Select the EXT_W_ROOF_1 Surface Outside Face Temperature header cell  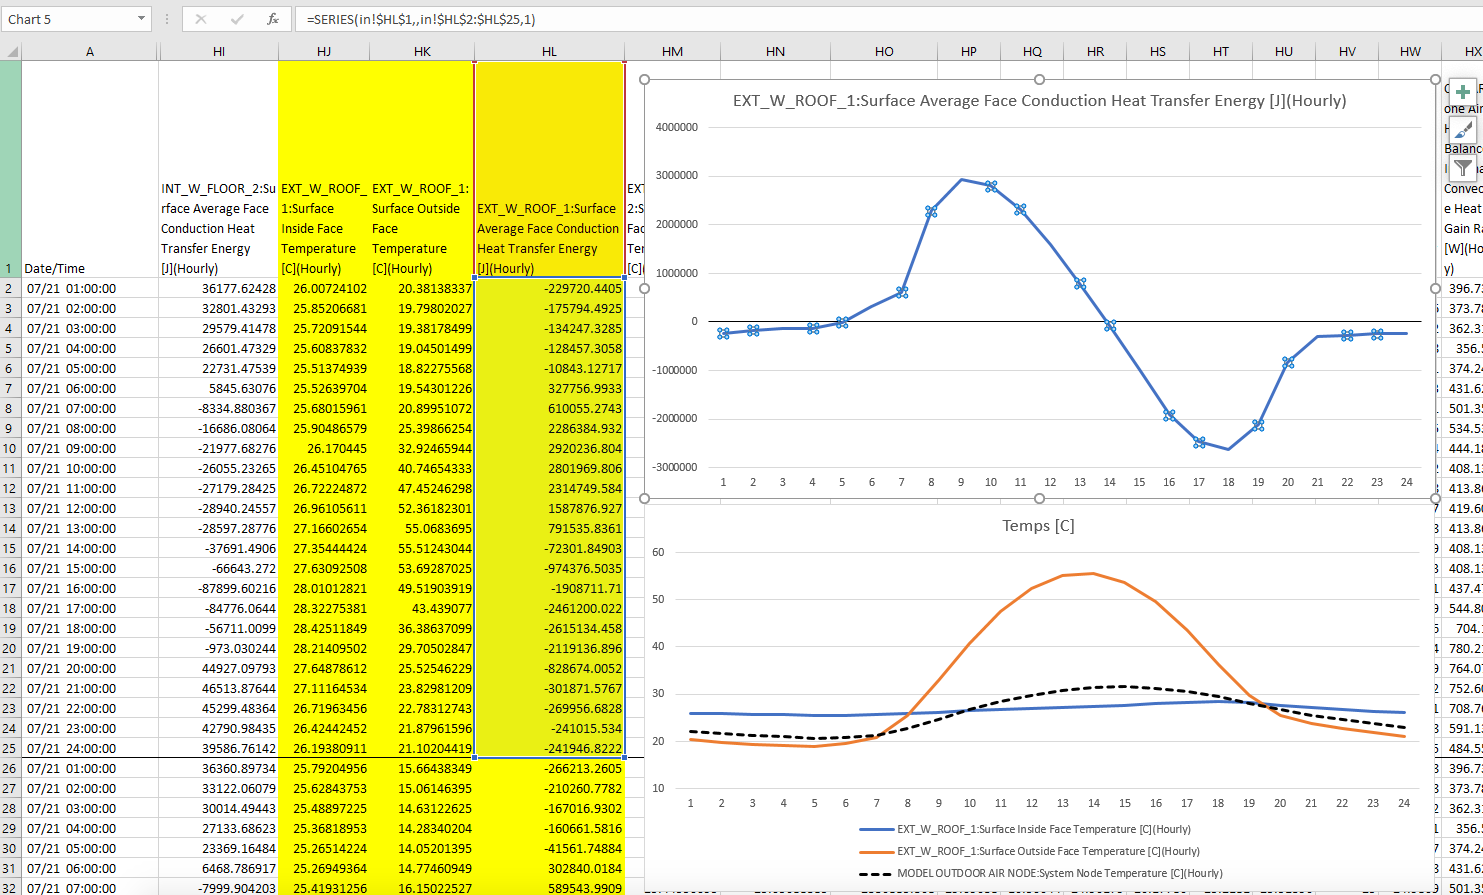[x=421, y=169]
